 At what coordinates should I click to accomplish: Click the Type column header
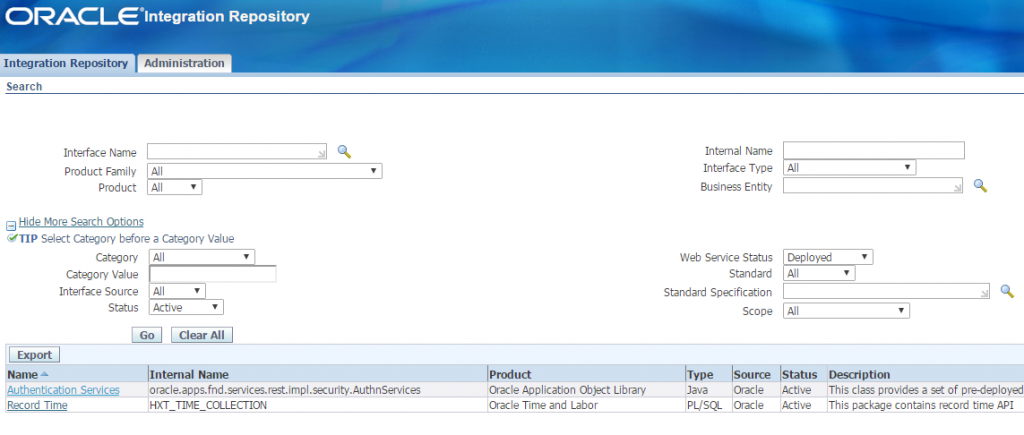point(699,375)
